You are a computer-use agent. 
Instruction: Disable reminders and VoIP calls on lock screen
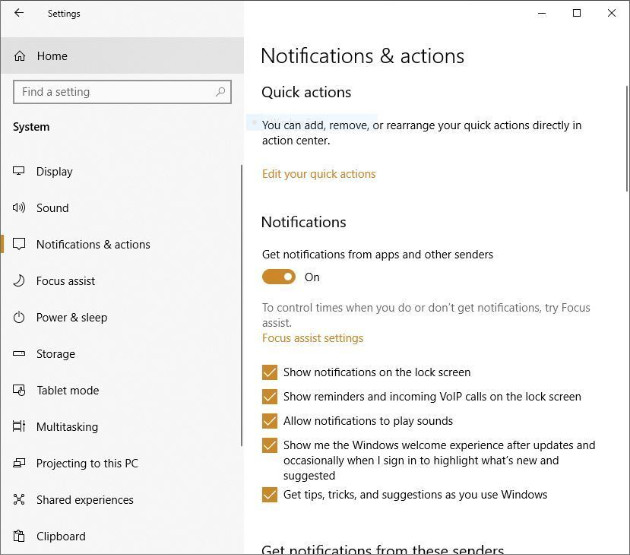pos(269,396)
